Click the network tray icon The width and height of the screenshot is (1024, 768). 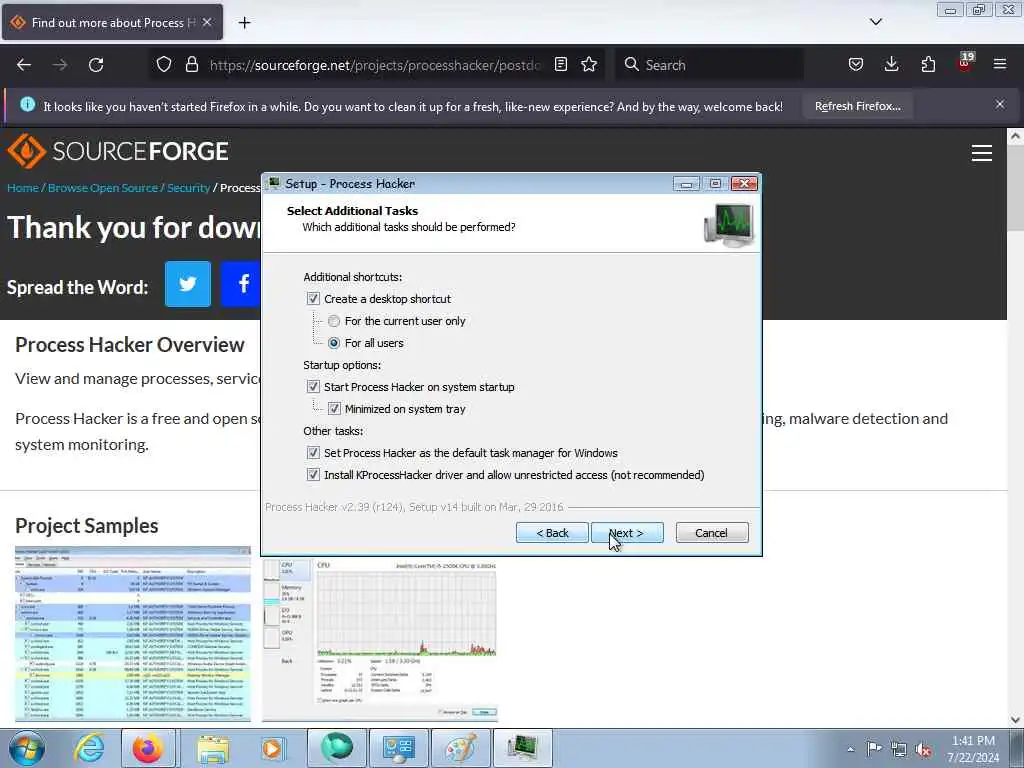click(899, 749)
